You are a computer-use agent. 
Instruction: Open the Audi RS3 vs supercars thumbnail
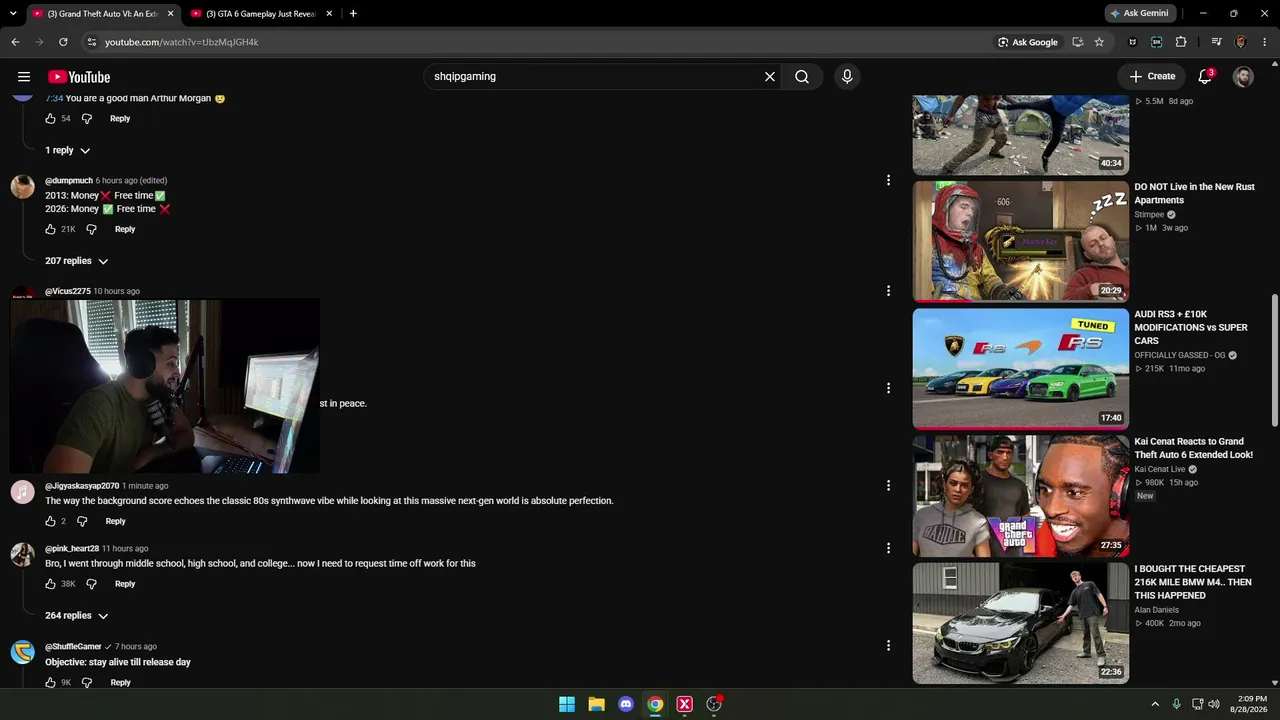(1020, 368)
